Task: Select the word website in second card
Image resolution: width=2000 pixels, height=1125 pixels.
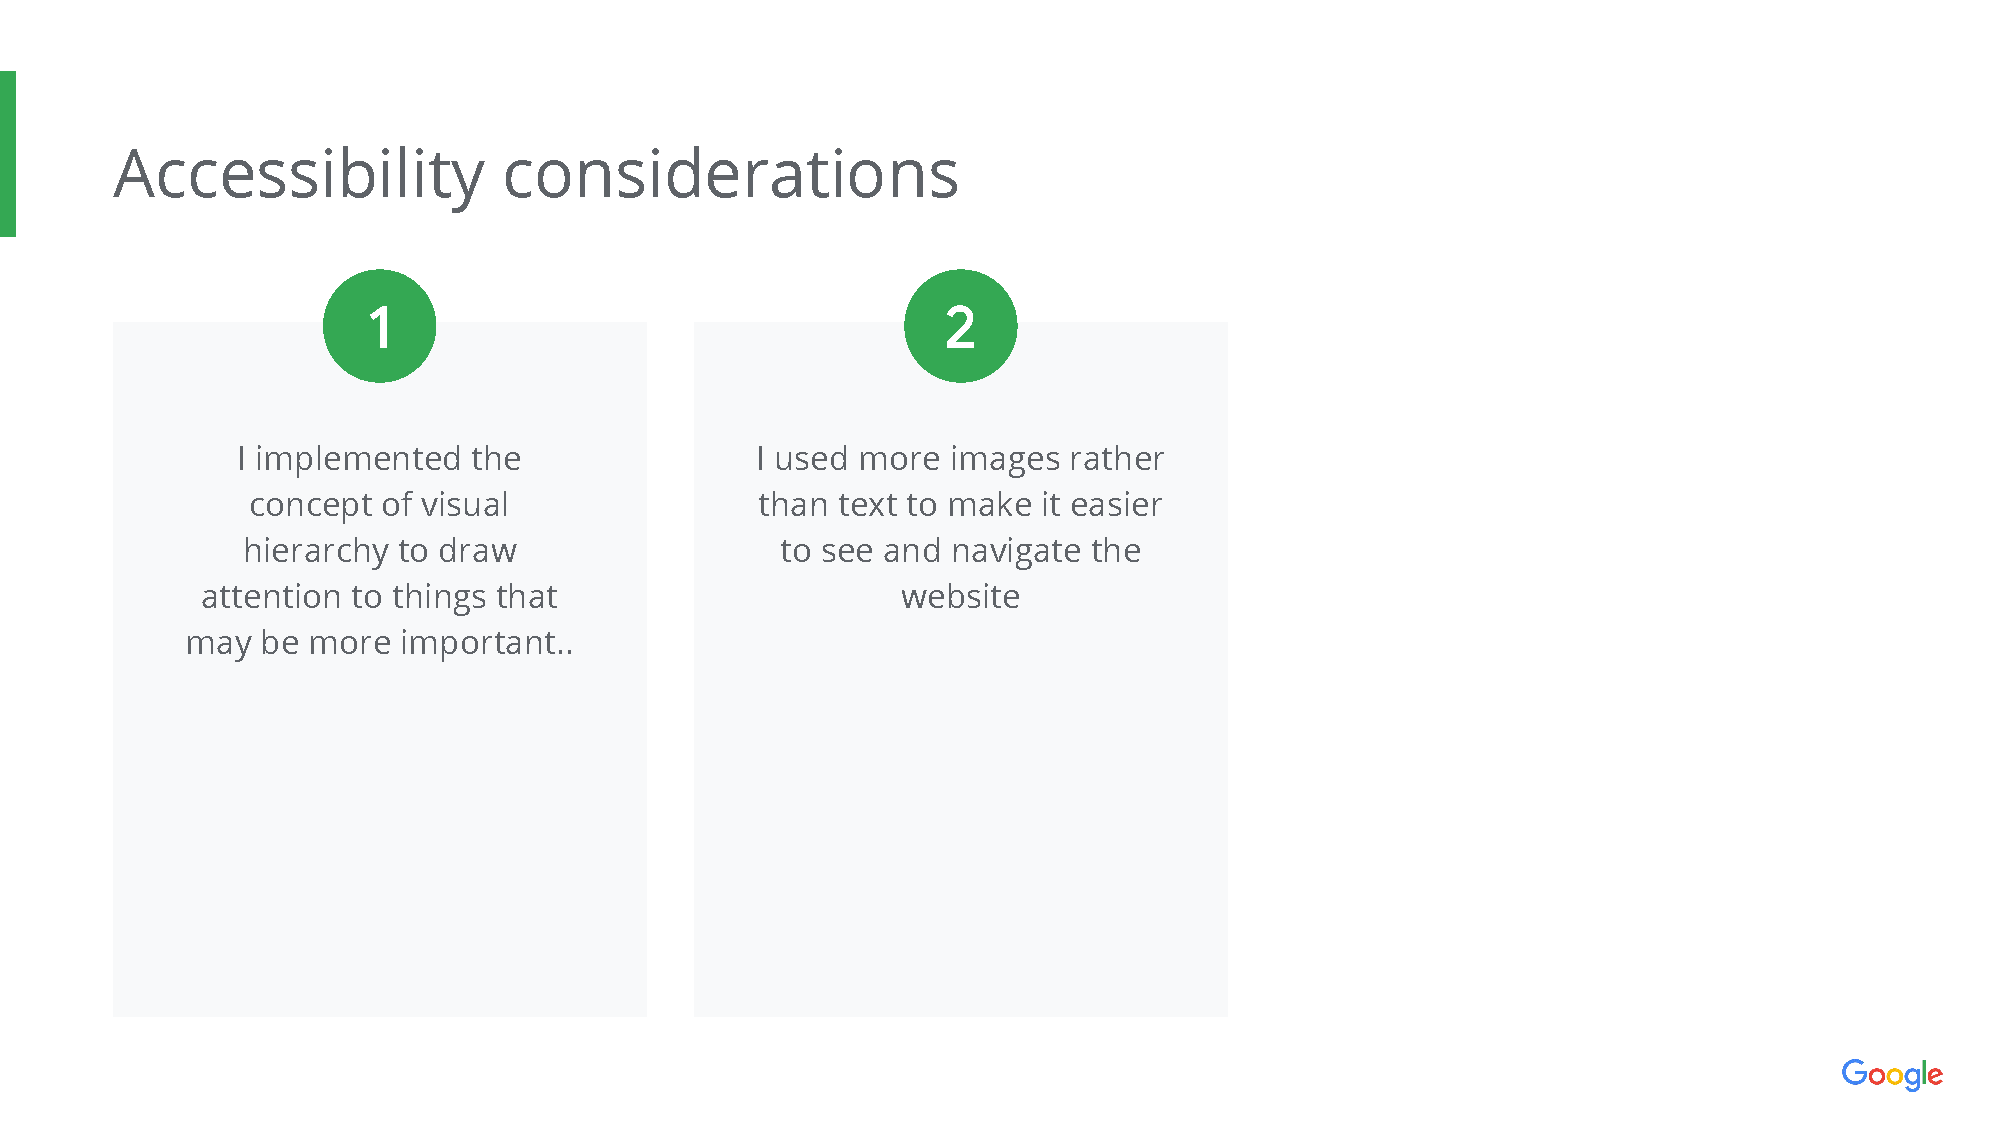Action: 960,597
